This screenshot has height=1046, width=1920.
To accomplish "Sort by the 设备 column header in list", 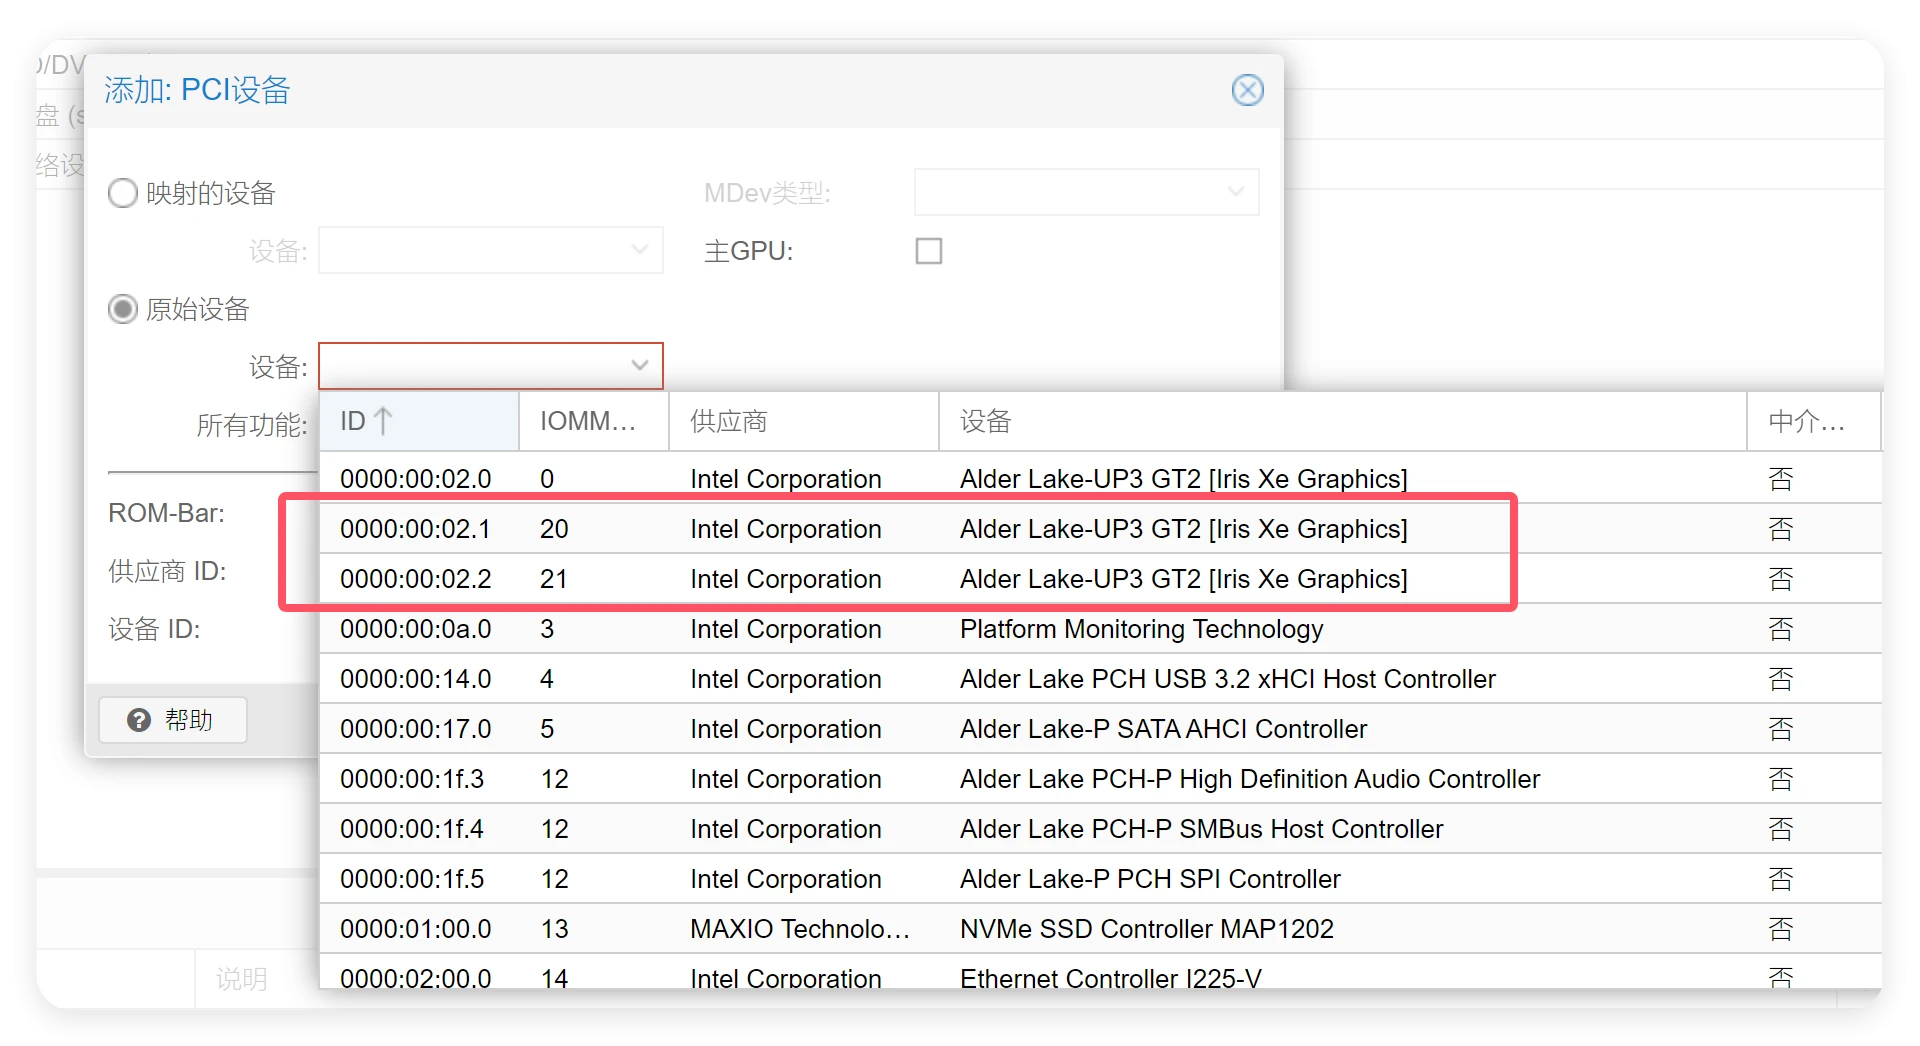I will [x=1343, y=421].
